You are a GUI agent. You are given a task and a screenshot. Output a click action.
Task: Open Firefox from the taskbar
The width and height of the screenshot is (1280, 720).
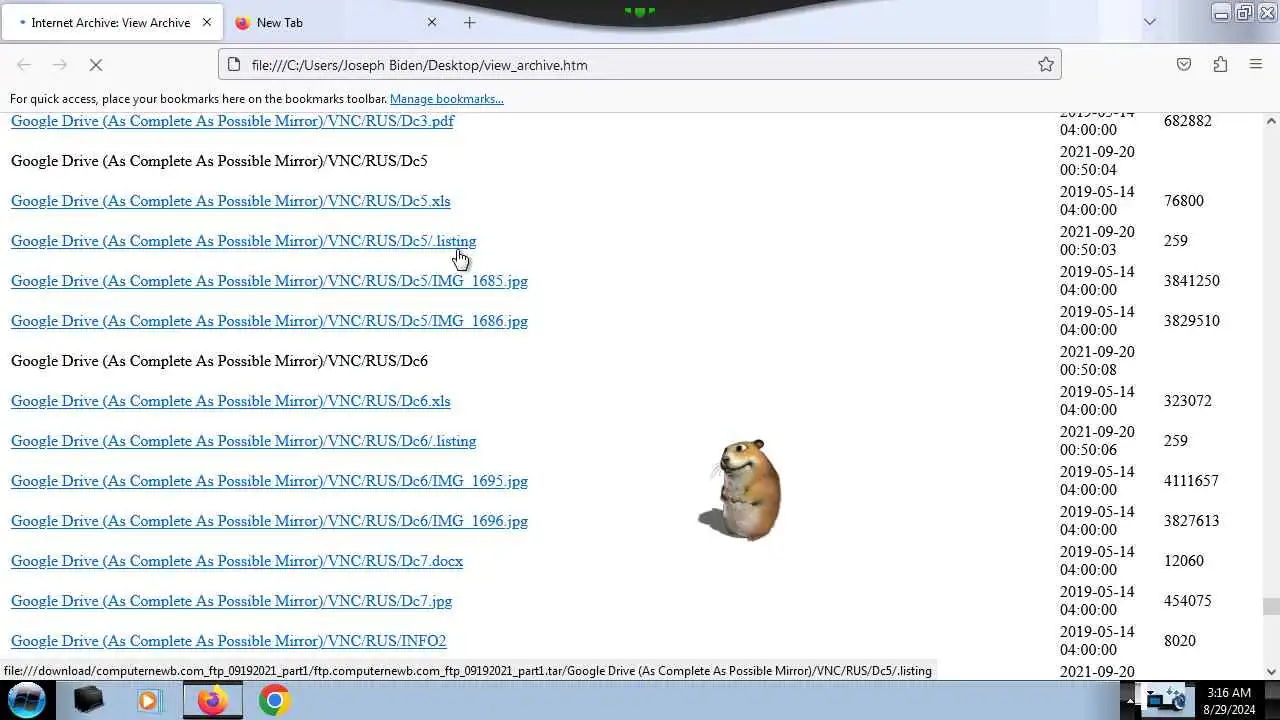click(212, 700)
